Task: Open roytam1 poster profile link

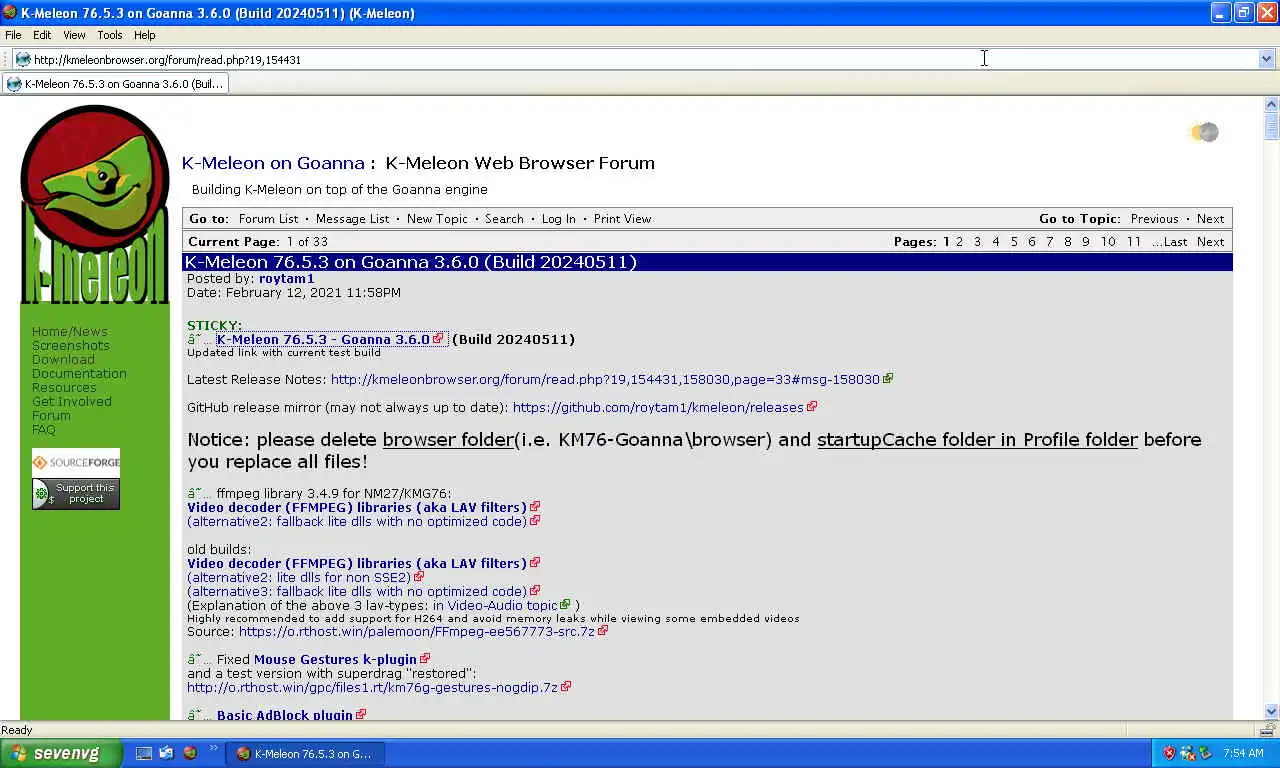Action: 286,279
